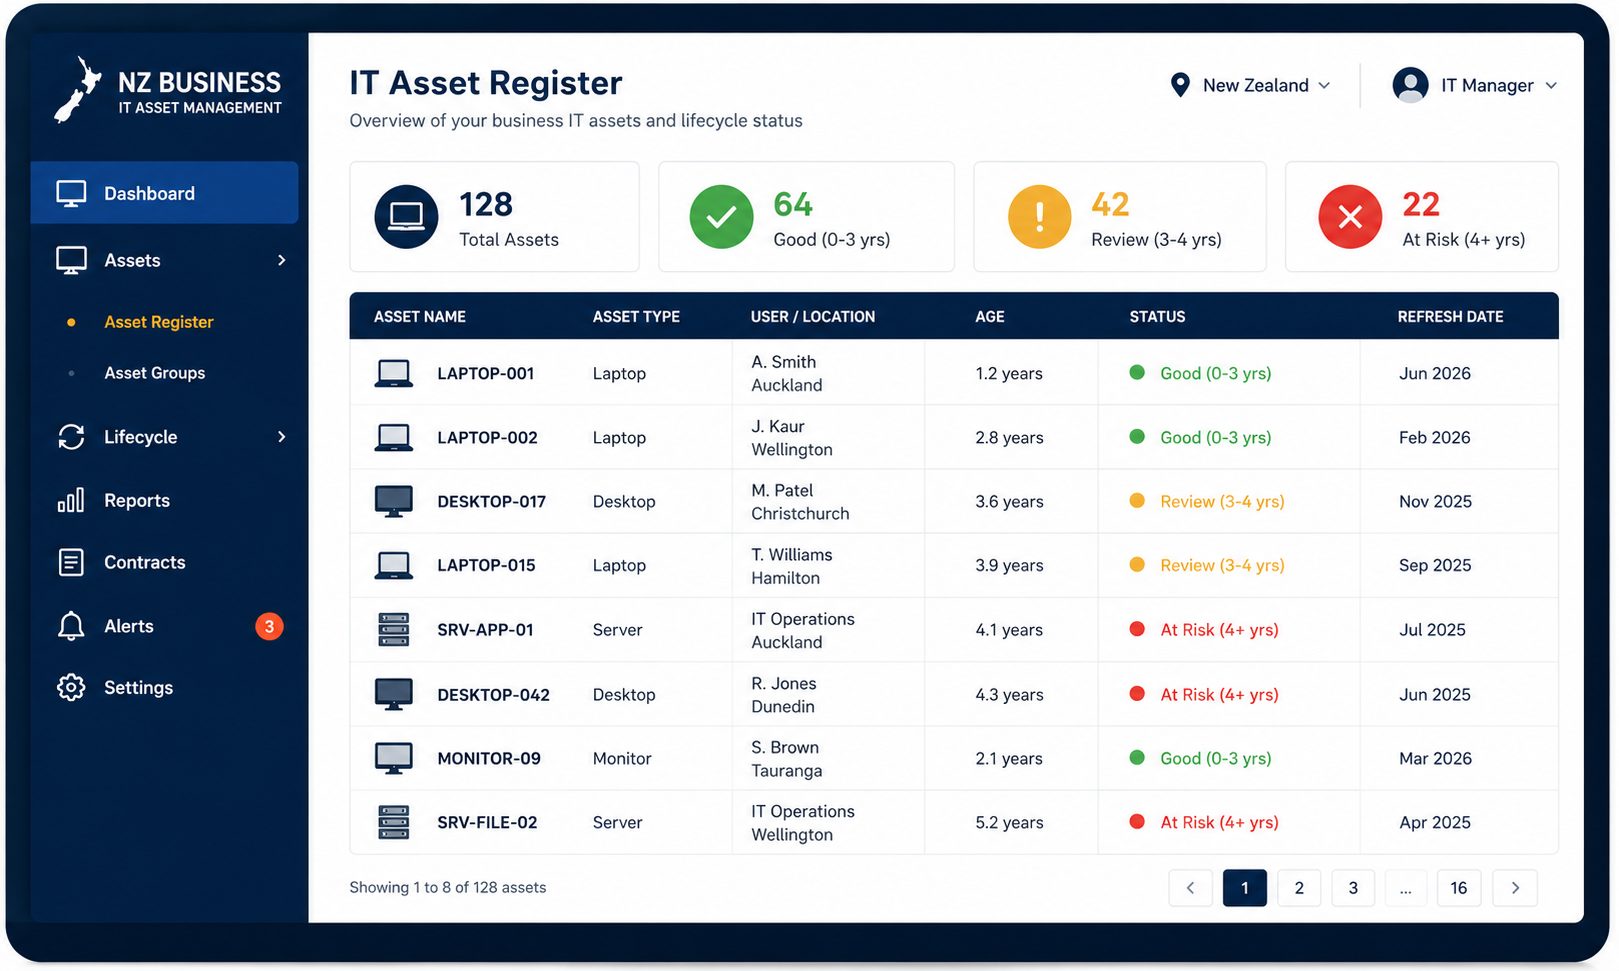Open the Contracts menu item
Viewport: 1619px width, 971px height.
pyautogui.click(x=145, y=562)
